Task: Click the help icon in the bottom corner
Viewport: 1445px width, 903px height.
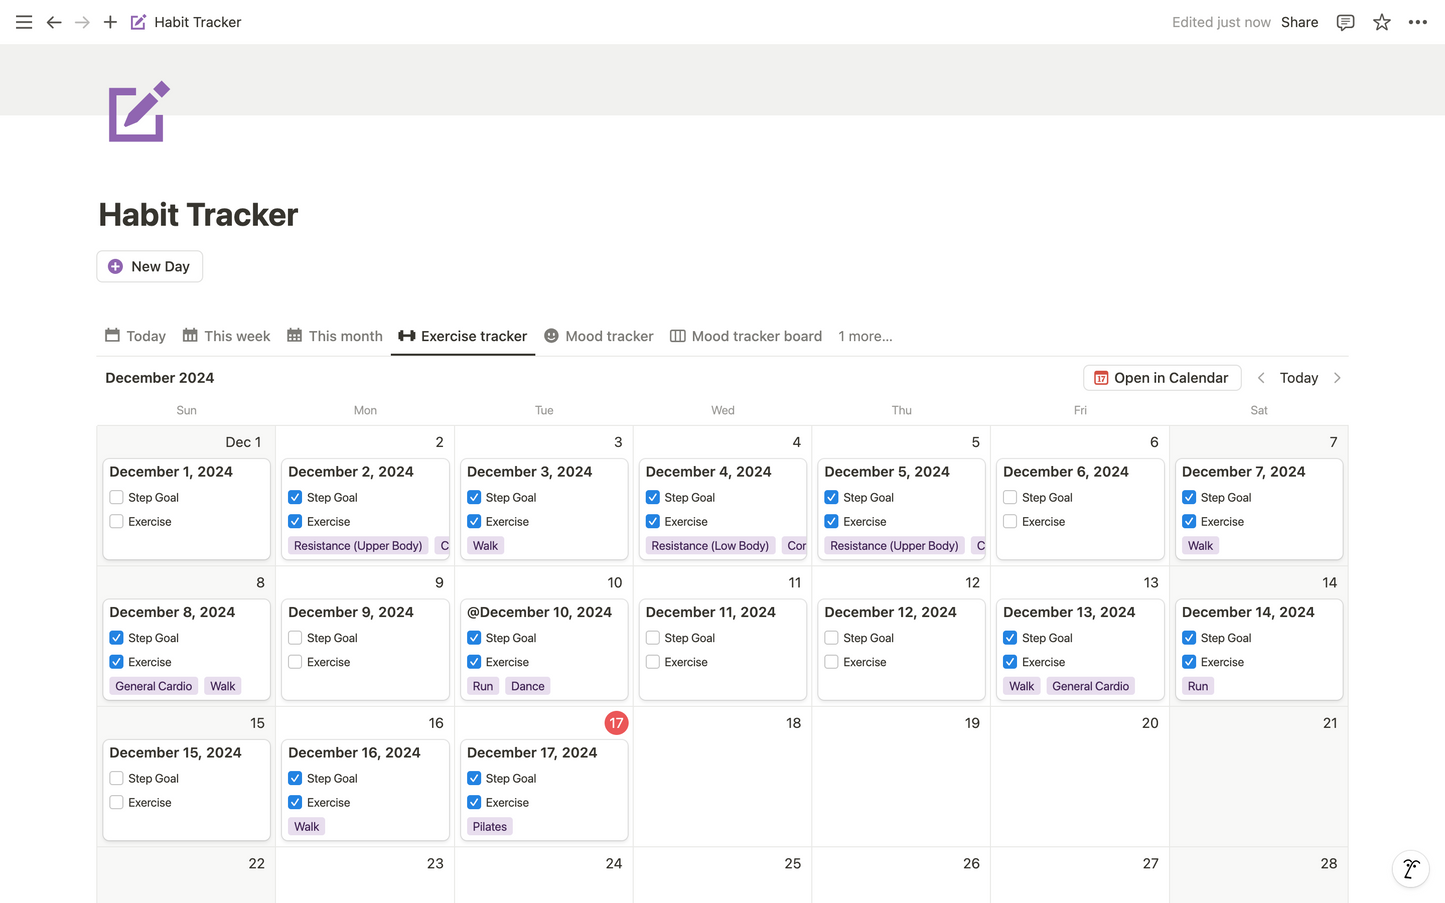Action: (x=1410, y=869)
